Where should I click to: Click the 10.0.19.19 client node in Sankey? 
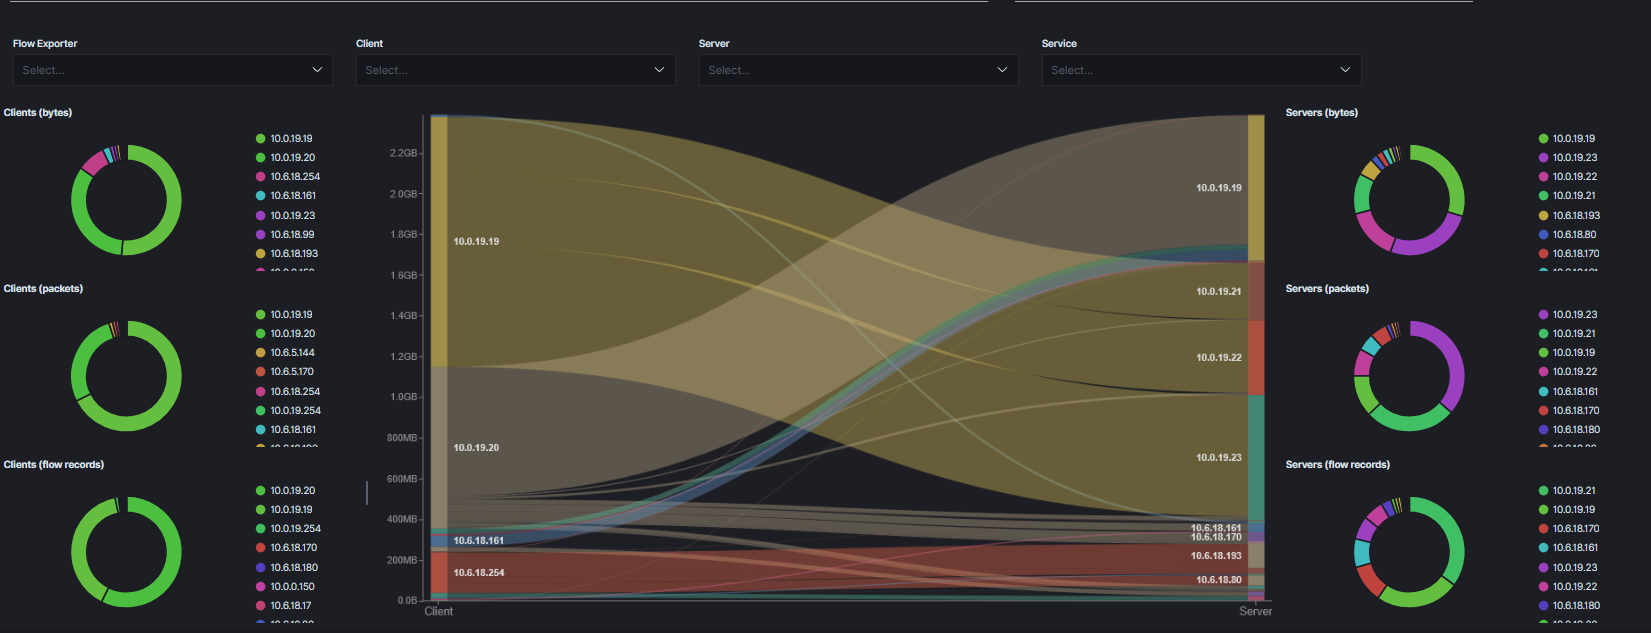[438, 241]
